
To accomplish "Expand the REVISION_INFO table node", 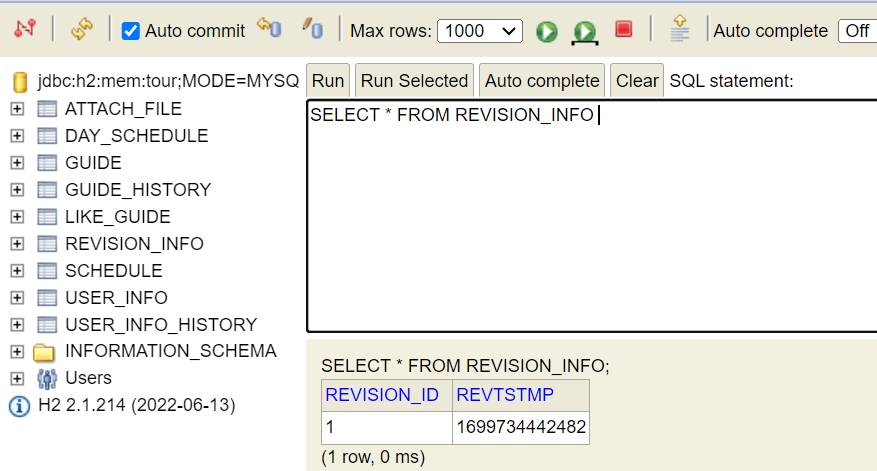I will click(x=17, y=244).
